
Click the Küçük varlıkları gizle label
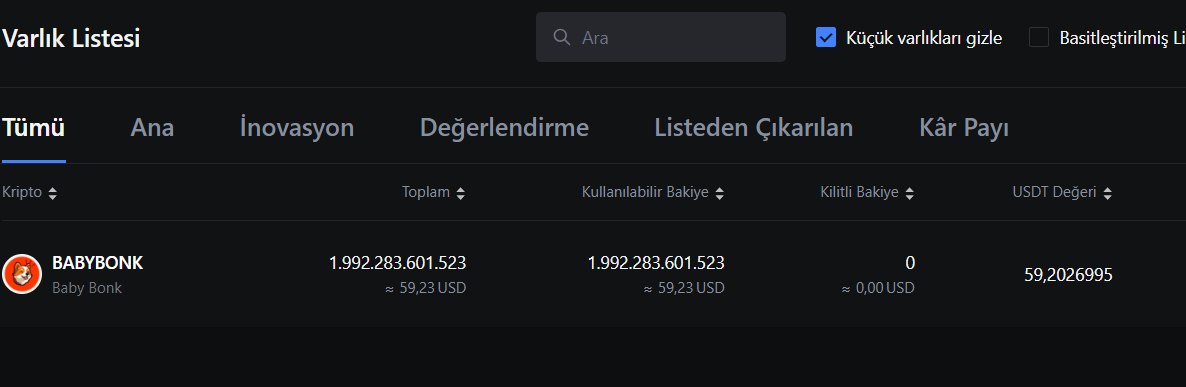924,38
